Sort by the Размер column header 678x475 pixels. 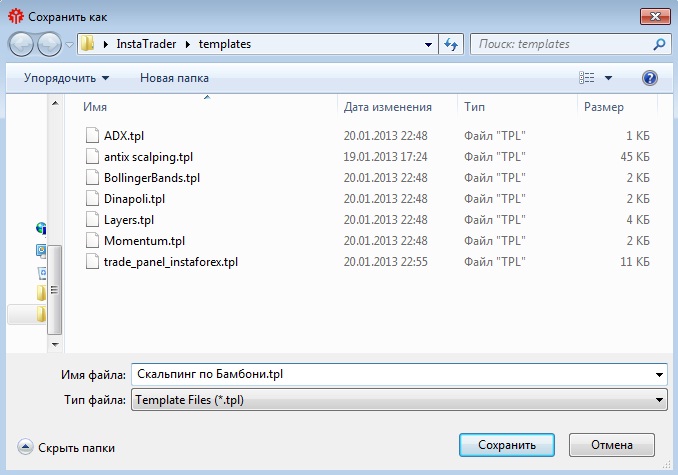pyautogui.click(x=604, y=107)
